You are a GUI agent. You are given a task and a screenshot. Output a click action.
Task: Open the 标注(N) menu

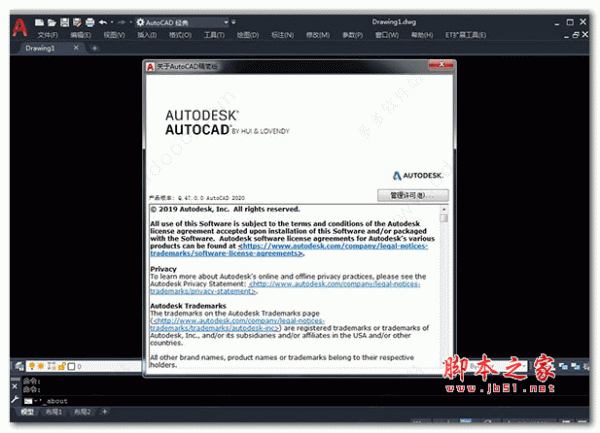(282, 35)
